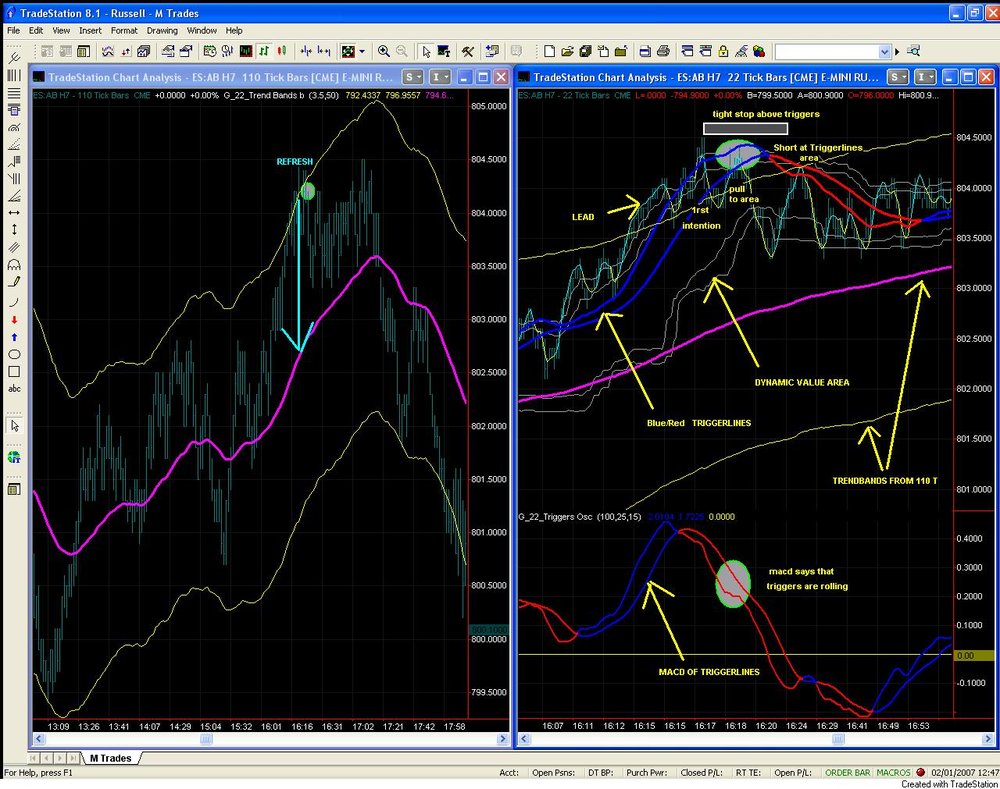The height and width of the screenshot is (789, 1000).
Task: Click the 'Blue/Red TRIGGERLINES' annotation
Action: [698, 423]
